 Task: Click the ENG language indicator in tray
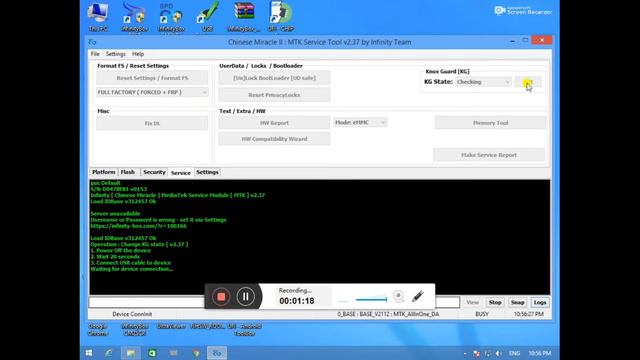tap(514, 353)
